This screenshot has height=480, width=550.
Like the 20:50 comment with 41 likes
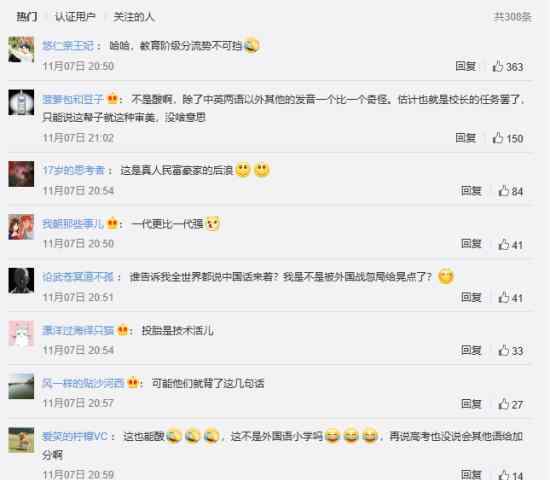pos(510,244)
